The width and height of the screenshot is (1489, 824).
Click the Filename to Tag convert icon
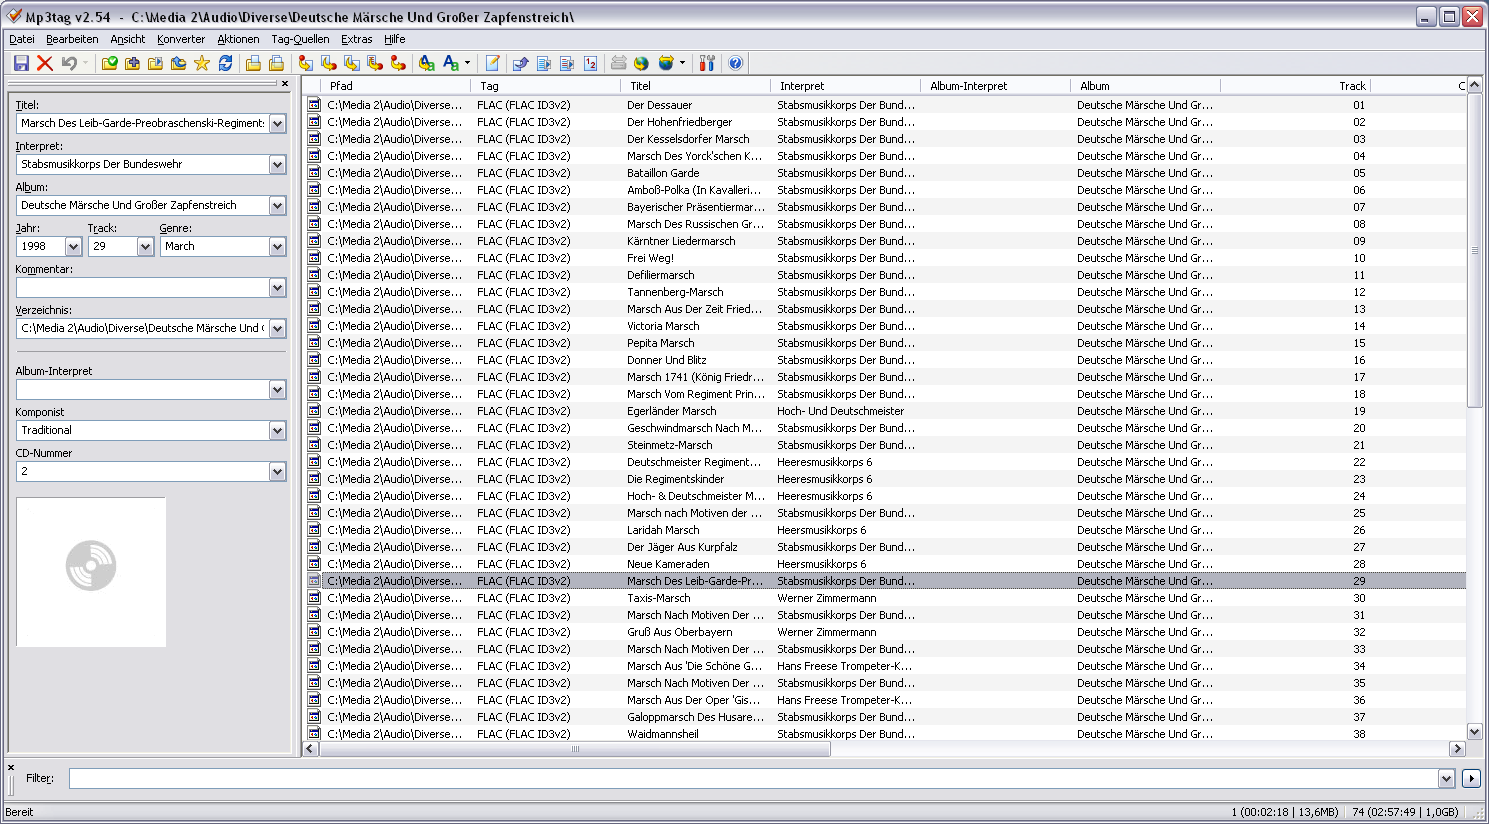329,63
